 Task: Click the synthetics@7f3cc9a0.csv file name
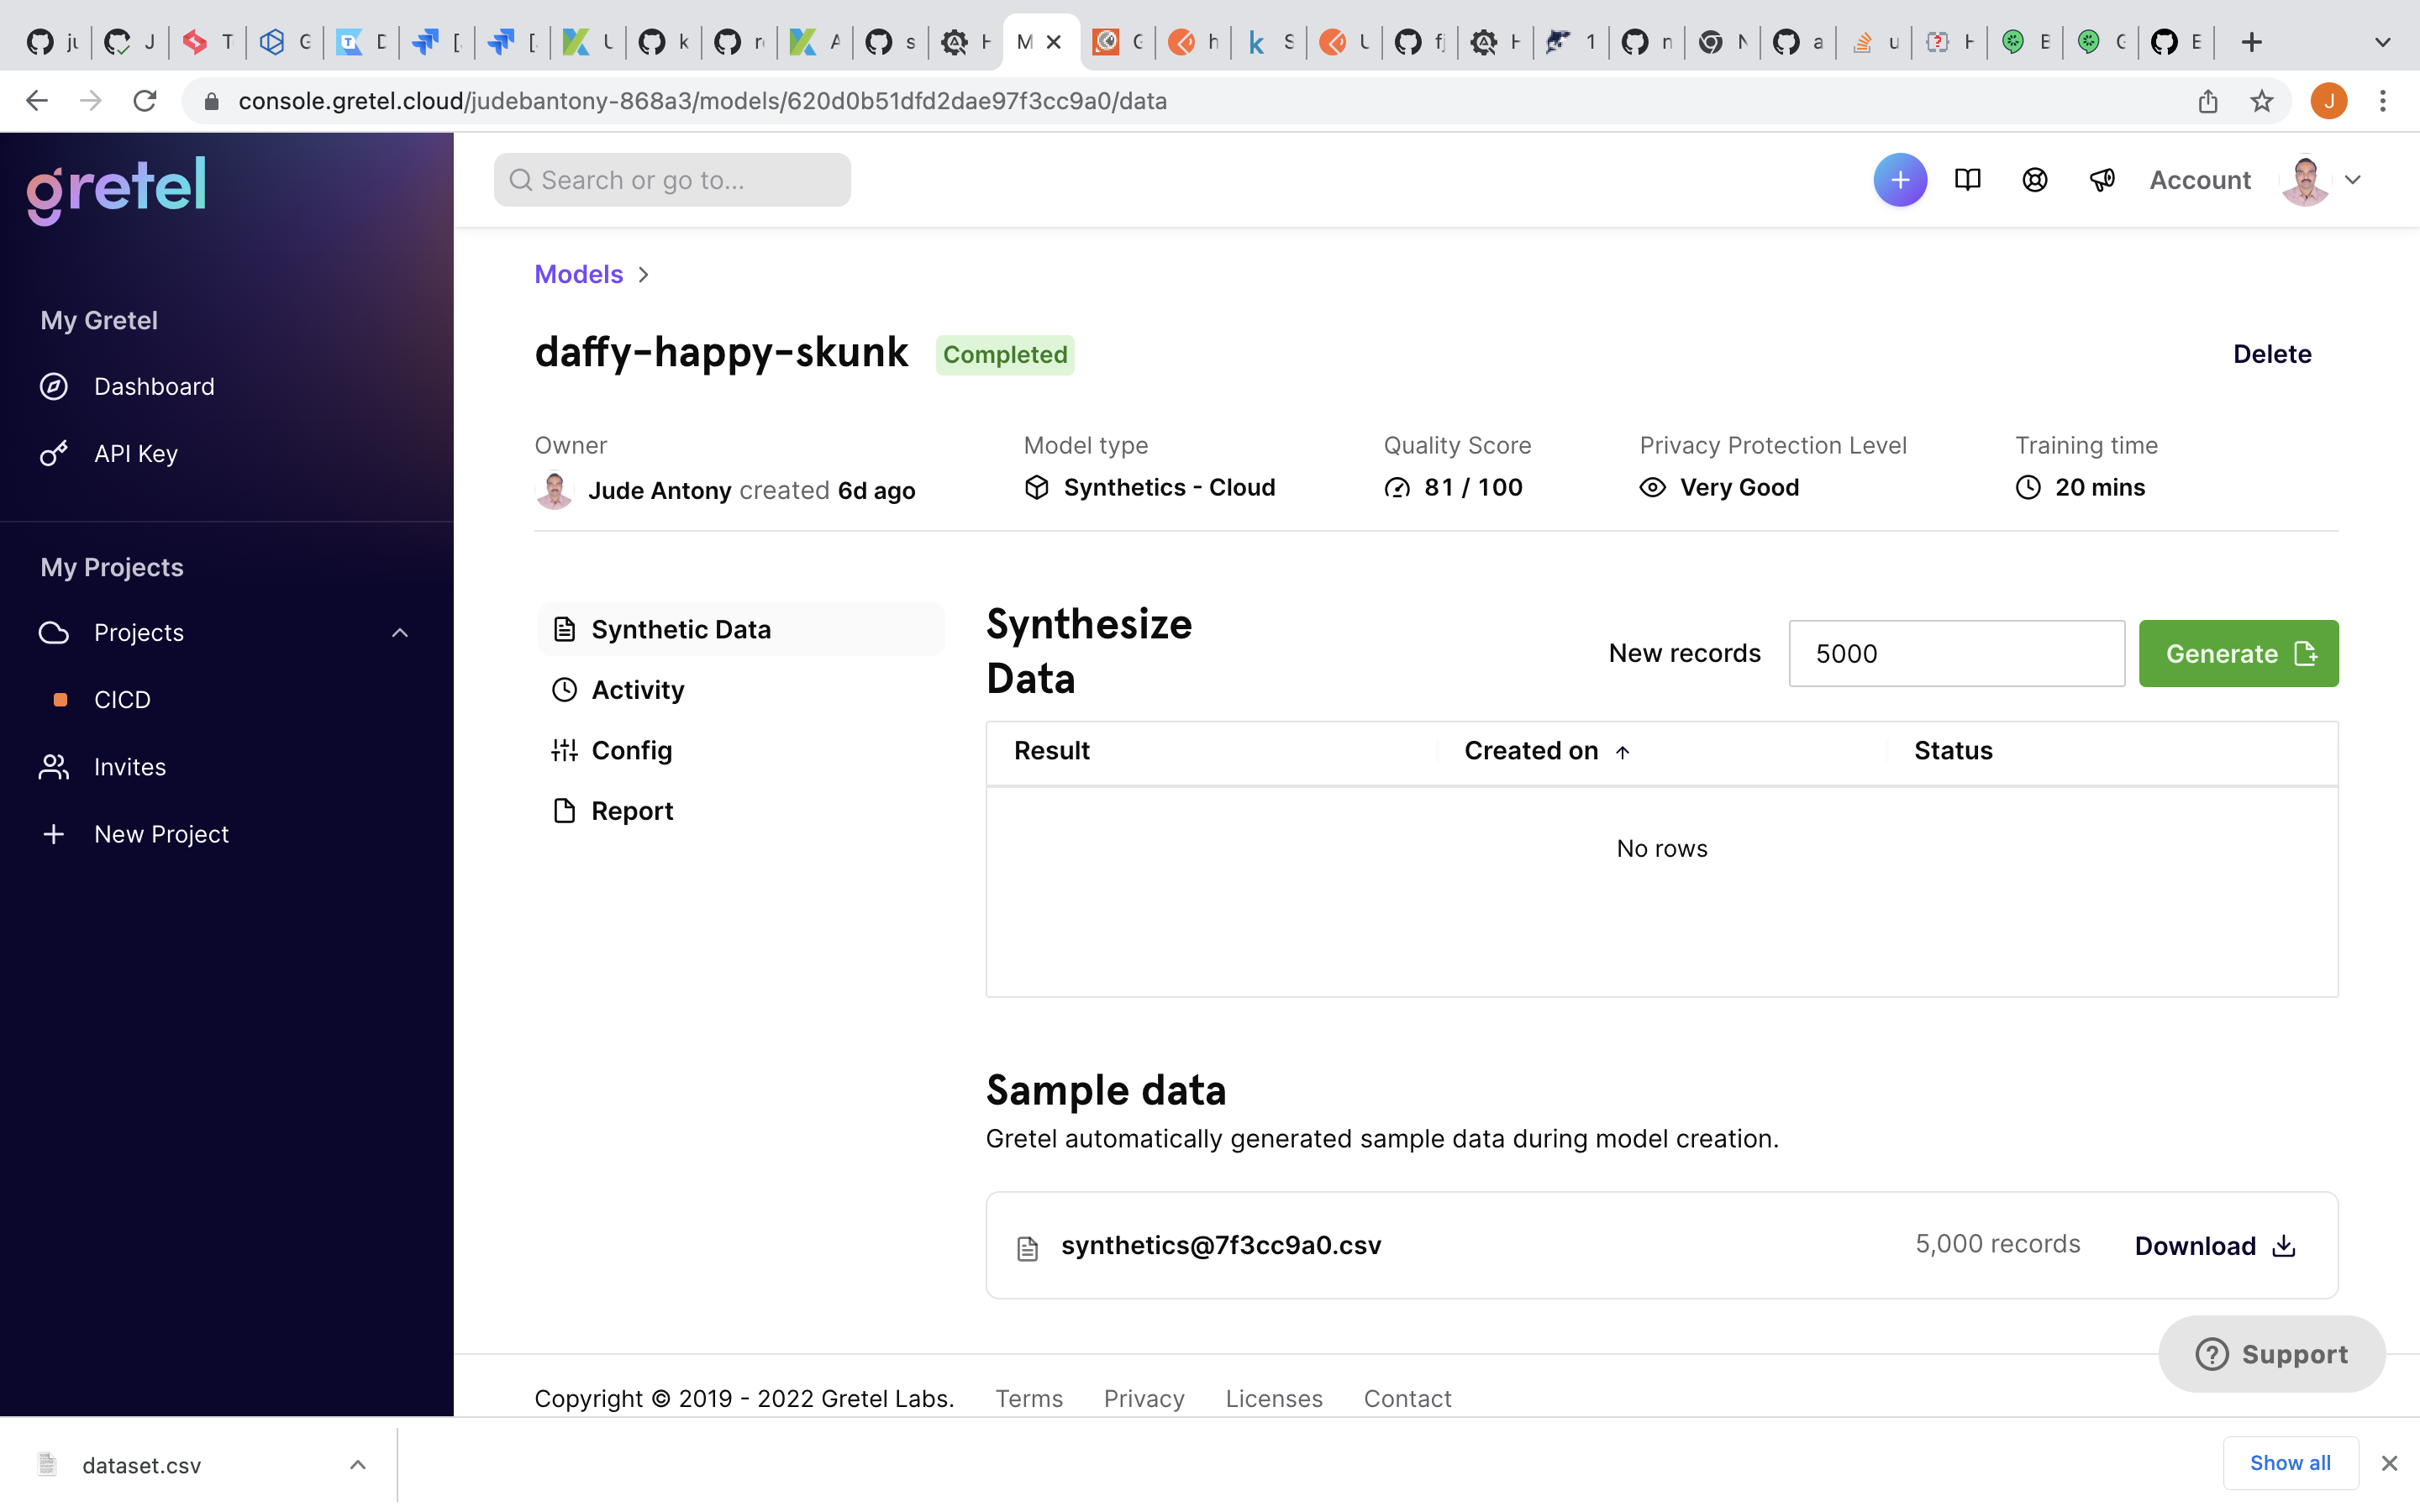(x=1221, y=1245)
